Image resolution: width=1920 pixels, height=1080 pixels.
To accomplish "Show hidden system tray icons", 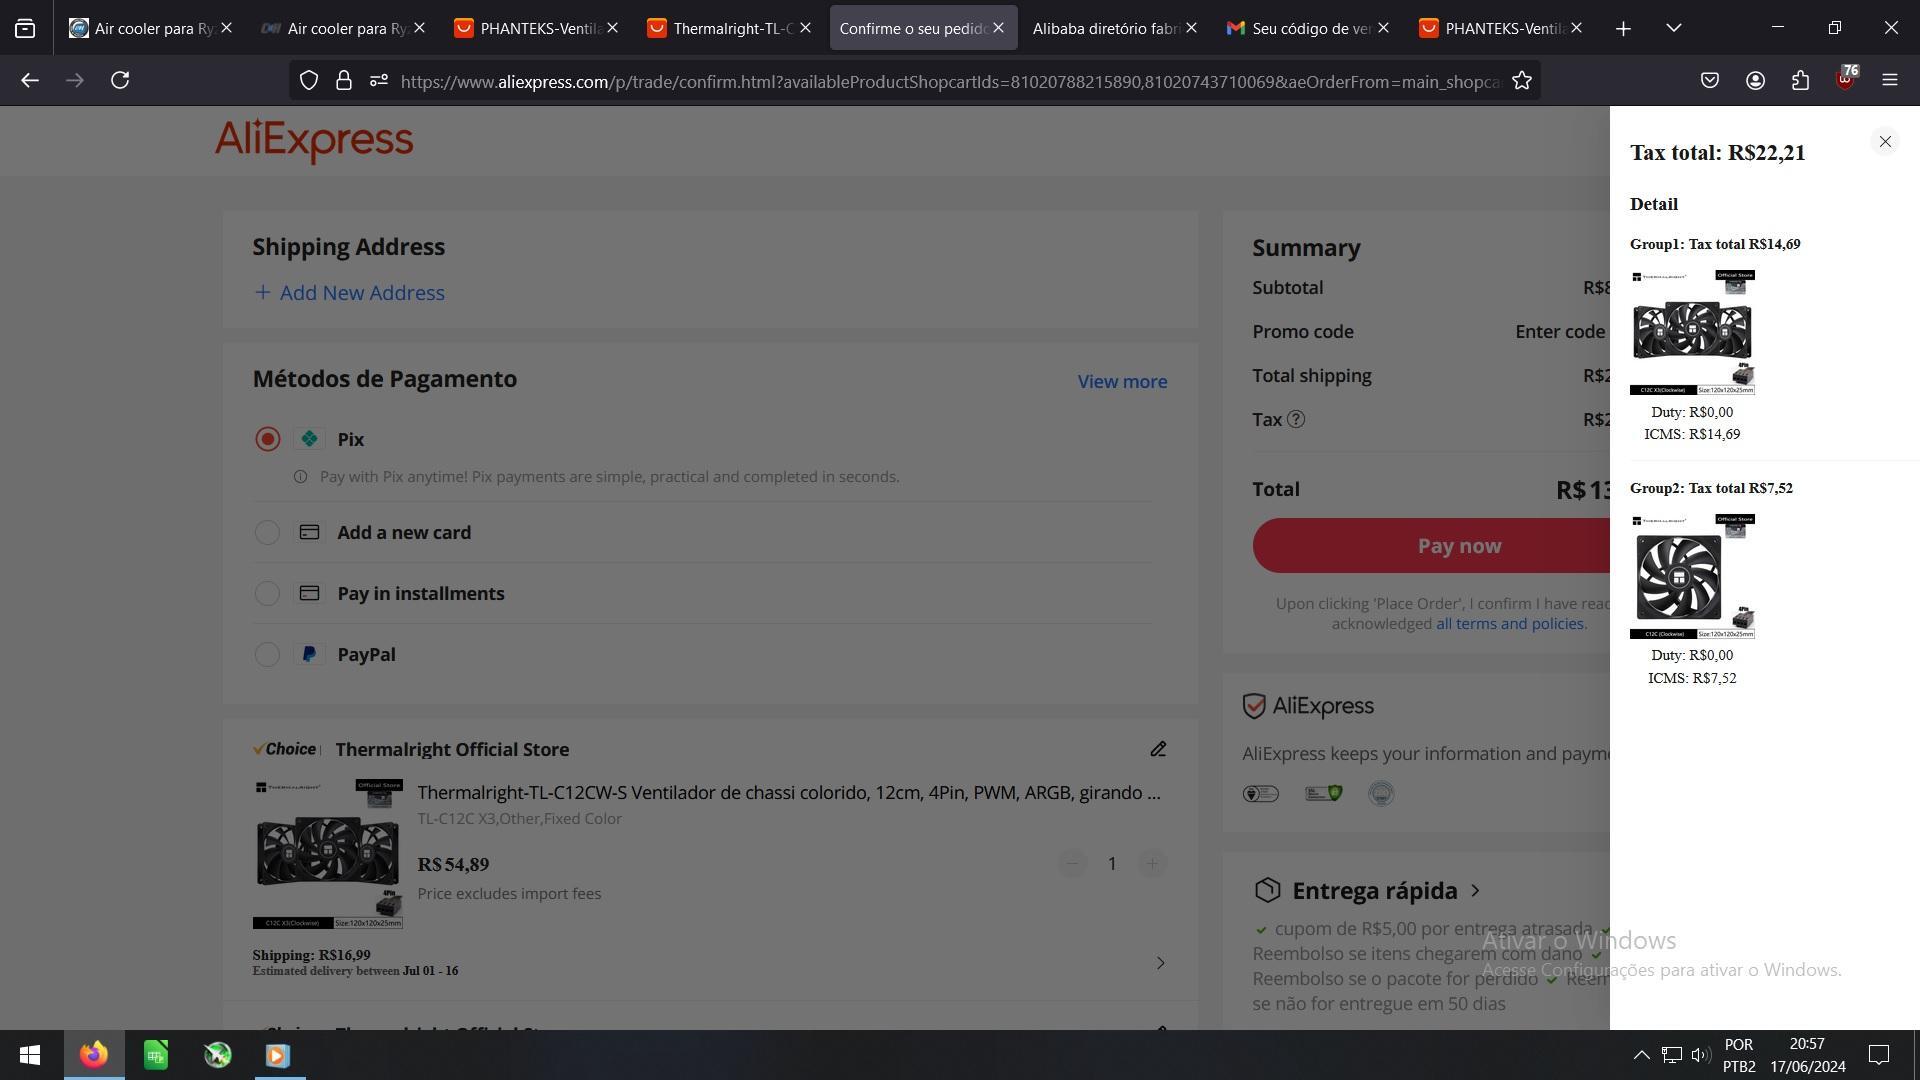I will click(x=1641, y=1055).
